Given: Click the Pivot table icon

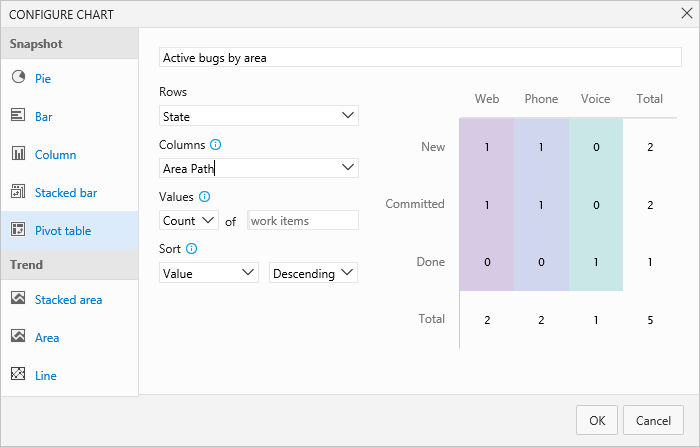Looking at the screenshot, I should (18, 230).
